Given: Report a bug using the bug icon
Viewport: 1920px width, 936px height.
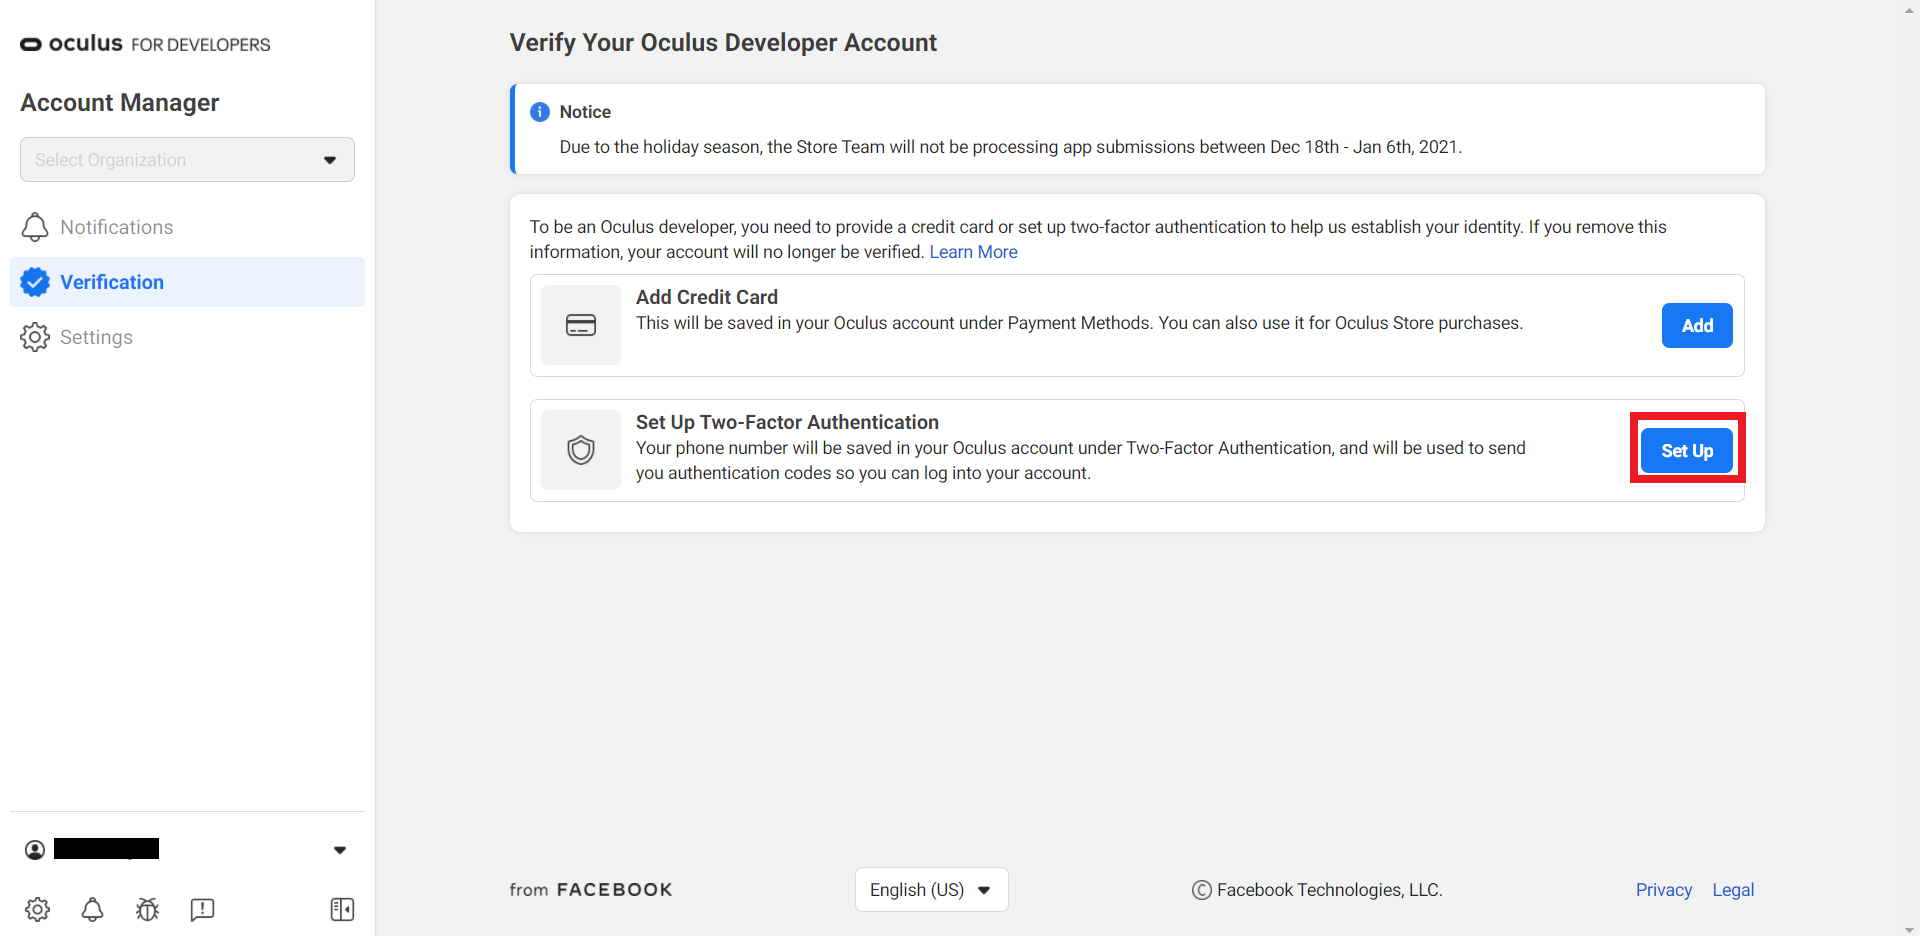Looking at the screenshot, I should click(x=147, y=909).
